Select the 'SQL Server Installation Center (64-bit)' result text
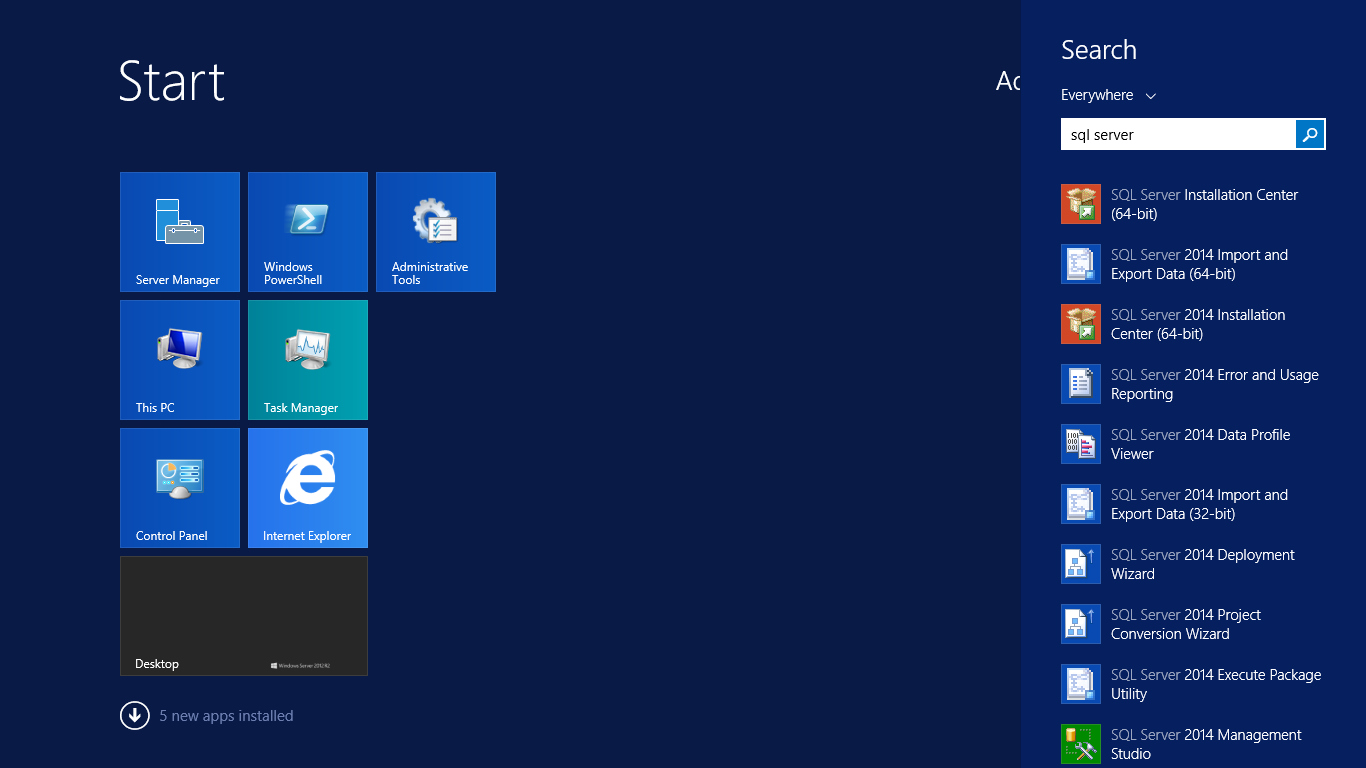1366x768 pixels. (x=1205, y=204)
